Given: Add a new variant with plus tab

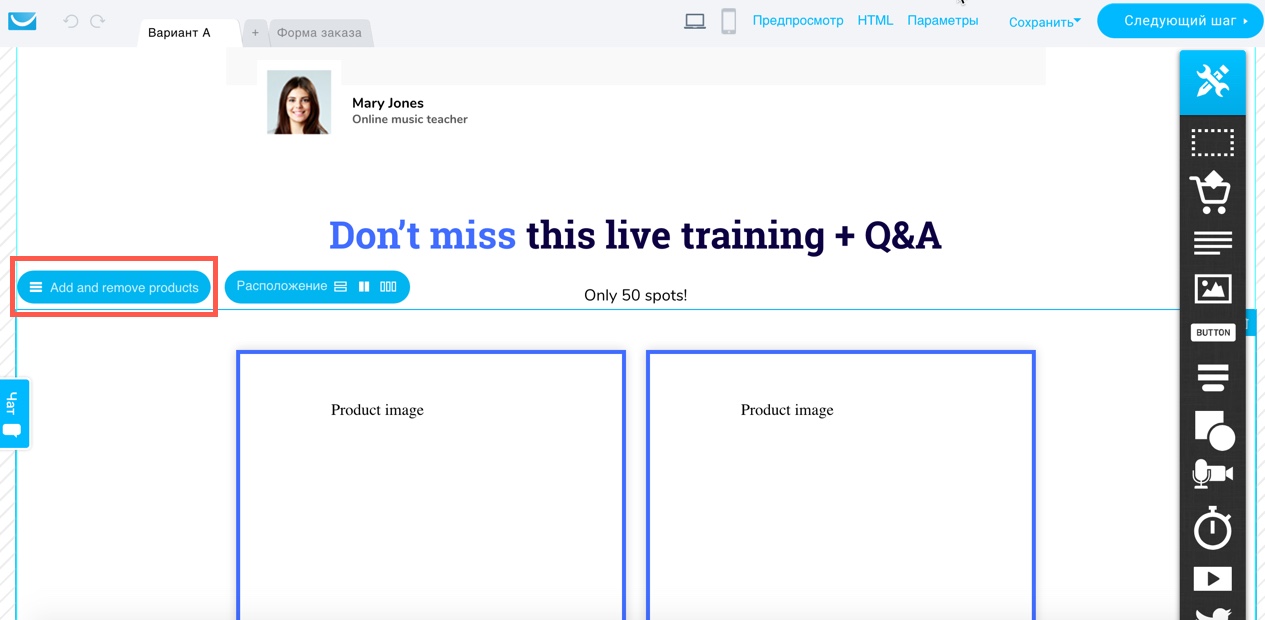Looking at the screenshot, I should 255,33.
